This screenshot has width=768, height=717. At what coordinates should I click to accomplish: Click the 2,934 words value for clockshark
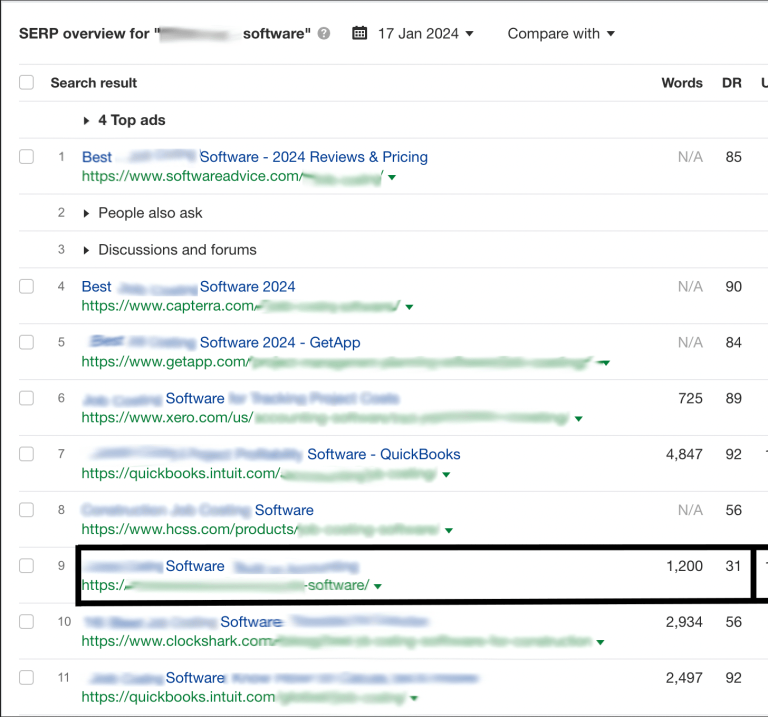[x=684, y=621]
